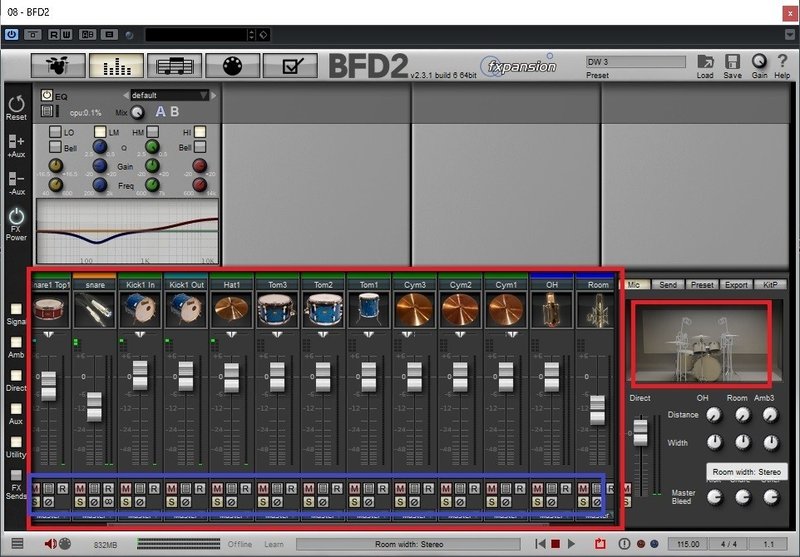Open the Mixer page with level bars icon

116,65
